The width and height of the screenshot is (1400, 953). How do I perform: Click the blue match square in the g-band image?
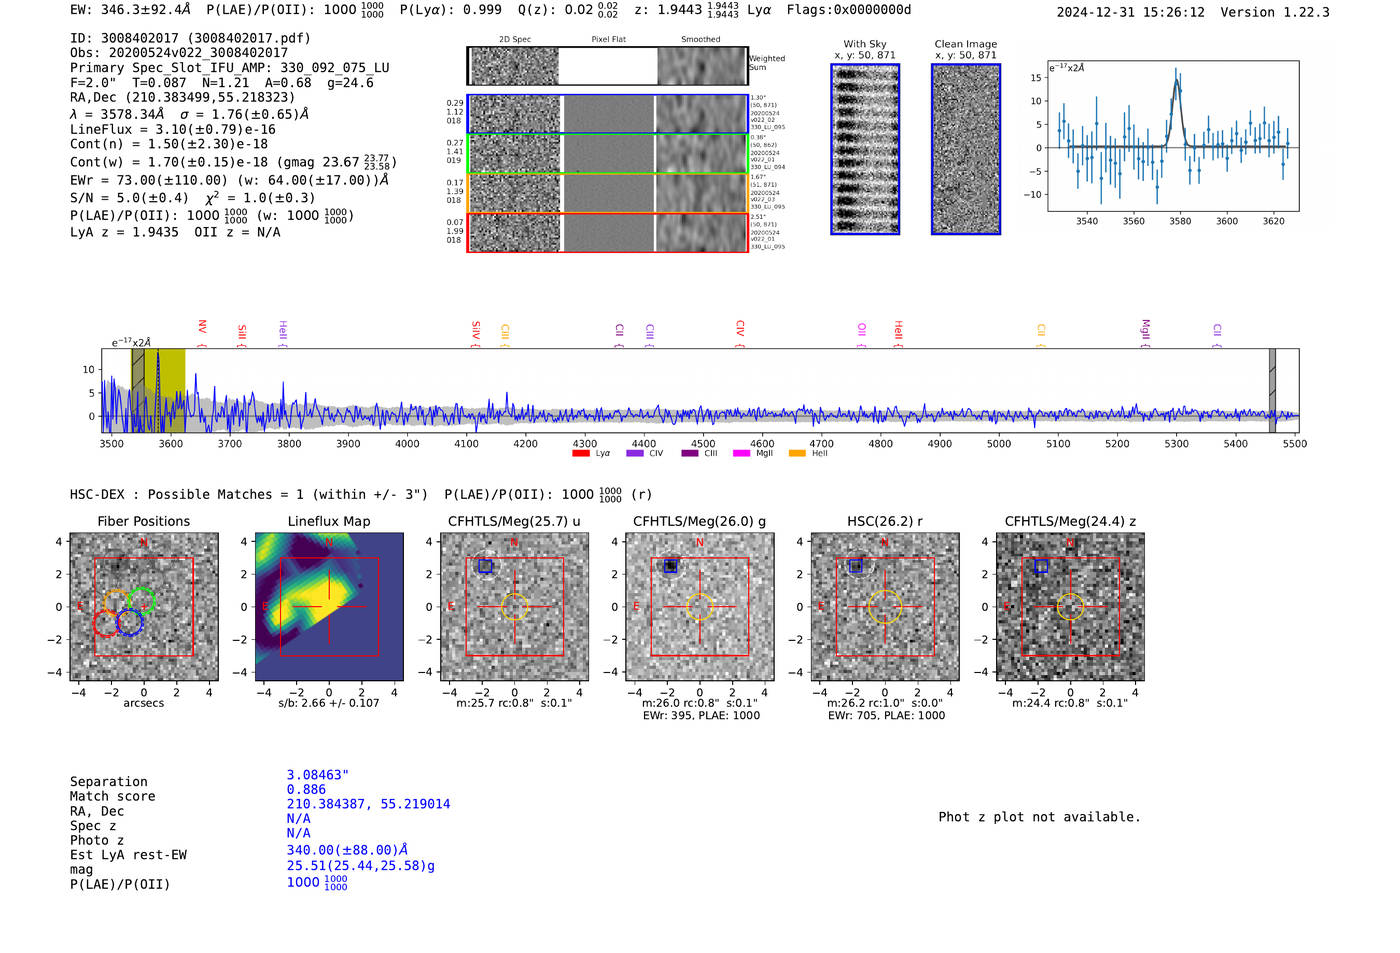coord(670,566)
